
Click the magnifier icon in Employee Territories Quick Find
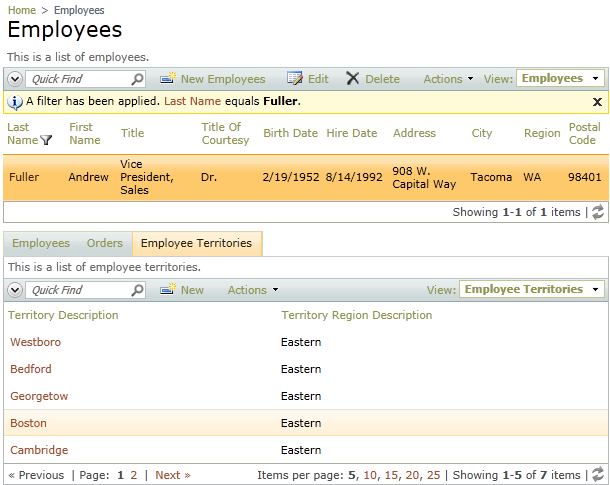137,290
